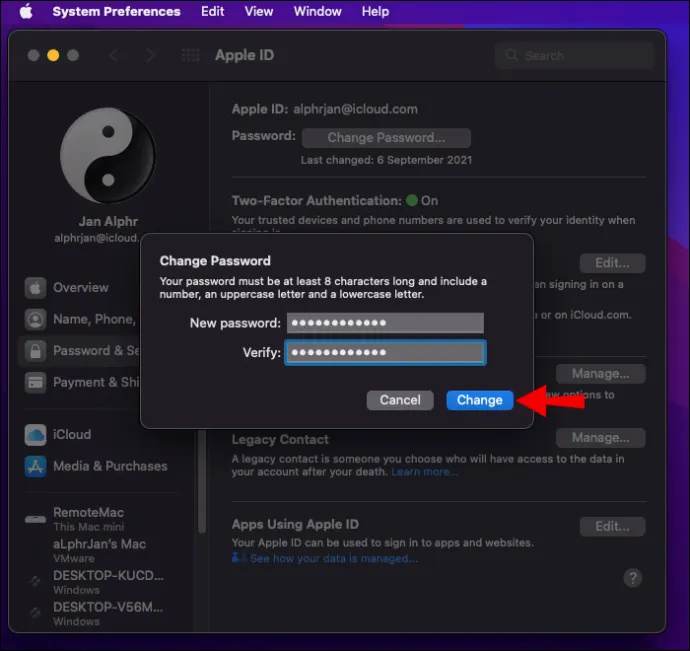Click Apps Using Apple ID heading

(x=295, y=524)
